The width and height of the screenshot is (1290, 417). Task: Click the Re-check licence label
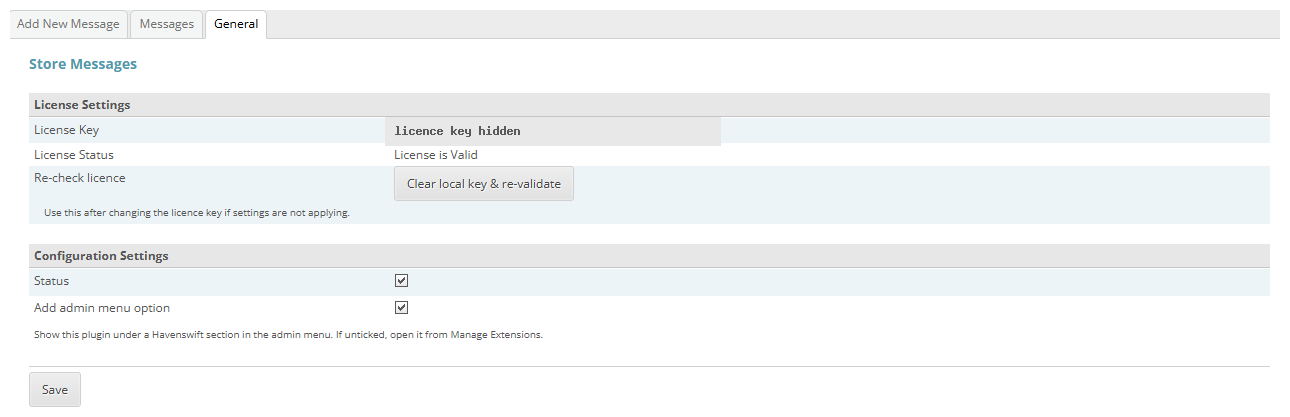[x=80, y=178]
